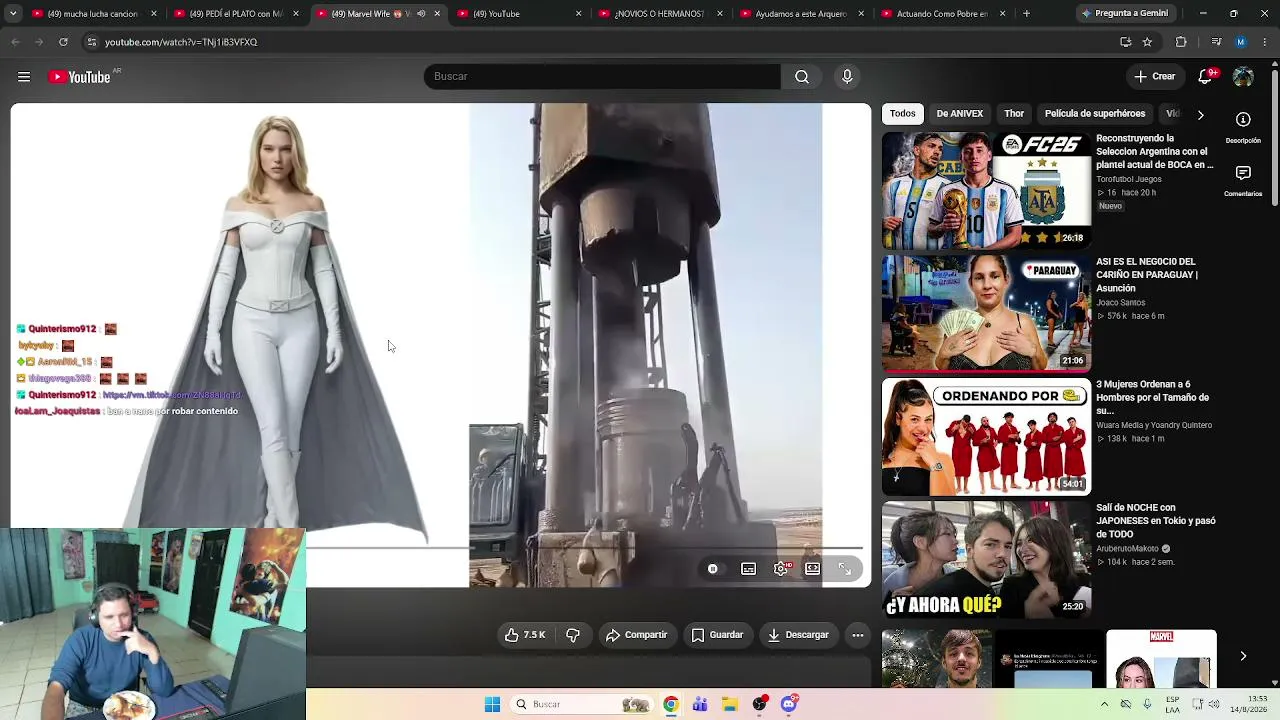The height and width of the screenshot is (720, 1280).
Task: Open the YouTube guide hamburger menu
Action: 24,77
